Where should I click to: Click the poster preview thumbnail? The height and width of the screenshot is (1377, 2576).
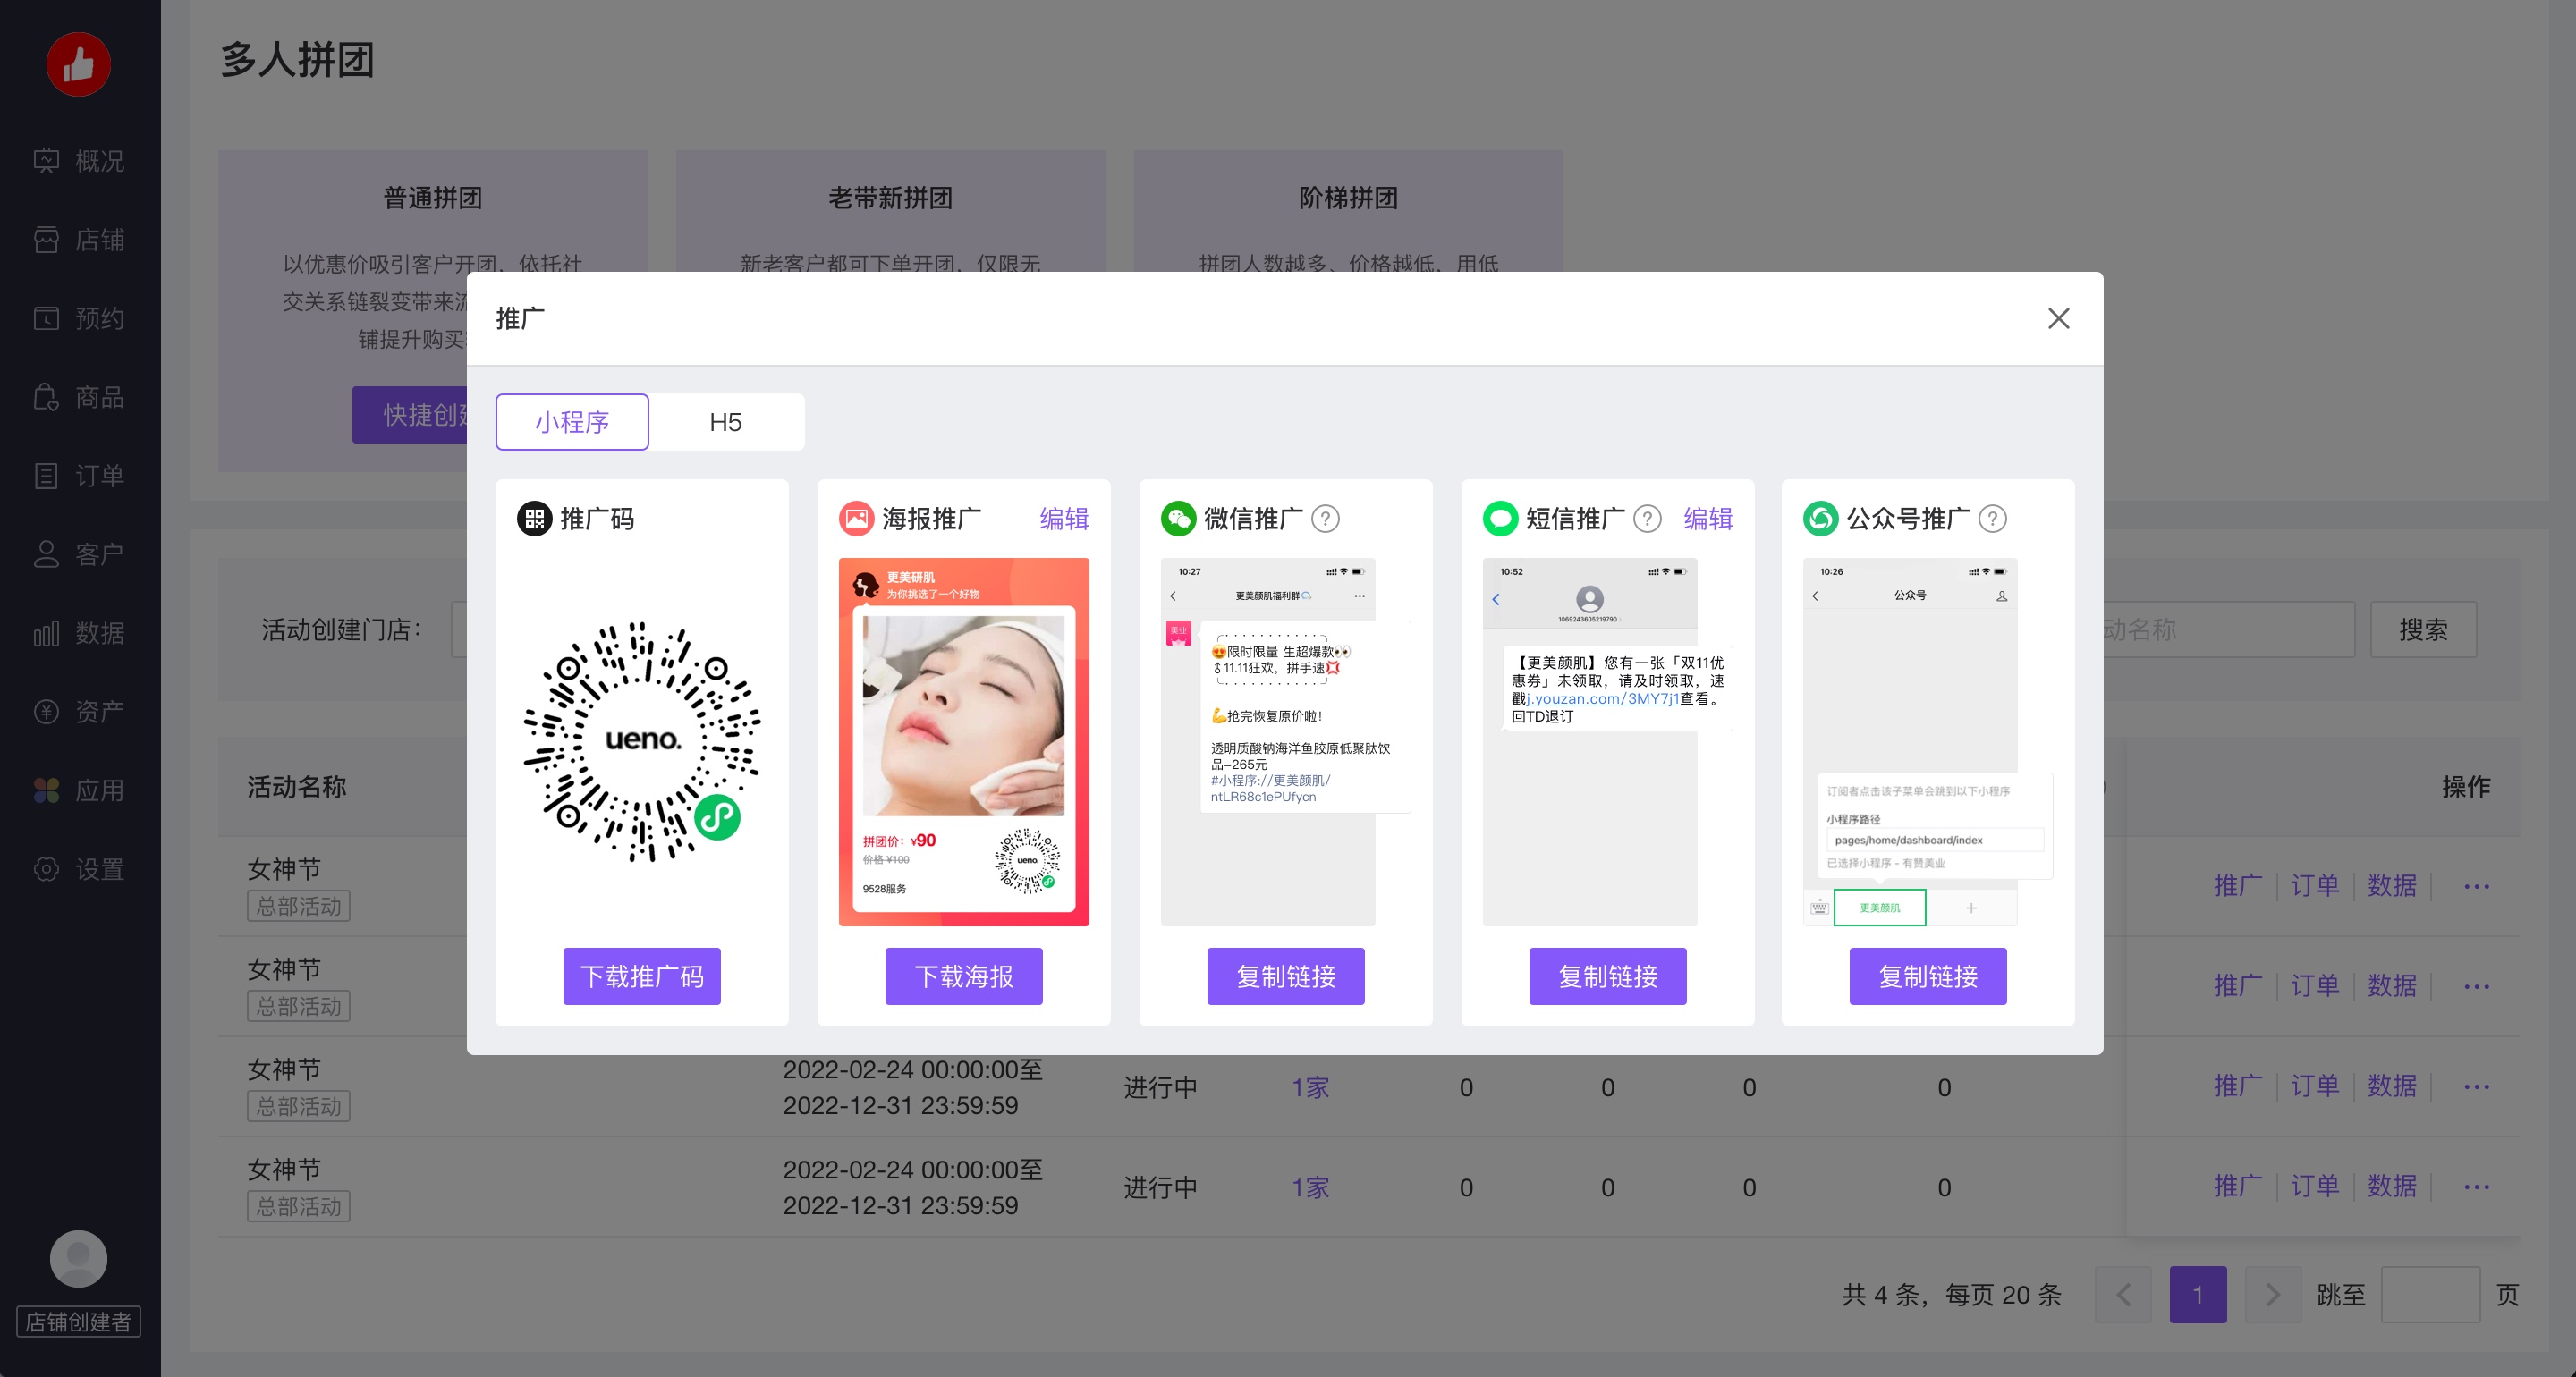964,741
